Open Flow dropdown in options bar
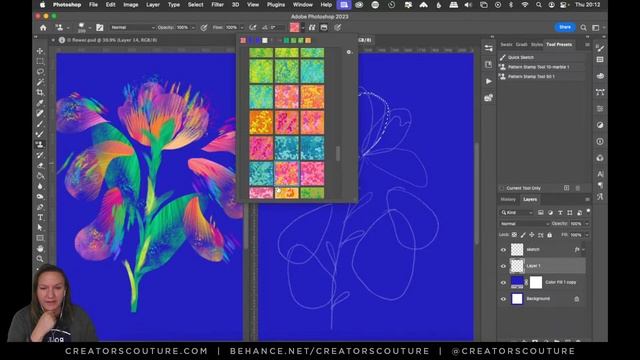Screen dimensions: 640x360 pos(242,27)
